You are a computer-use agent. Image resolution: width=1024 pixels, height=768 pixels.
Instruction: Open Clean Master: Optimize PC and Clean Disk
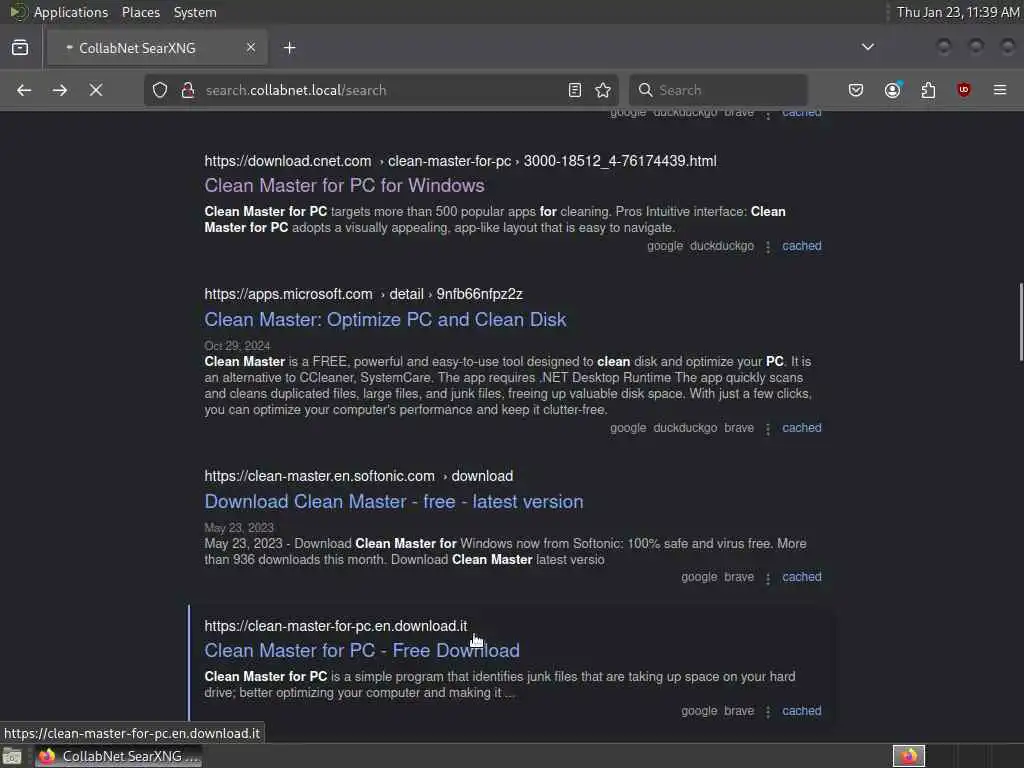point(385,319)
